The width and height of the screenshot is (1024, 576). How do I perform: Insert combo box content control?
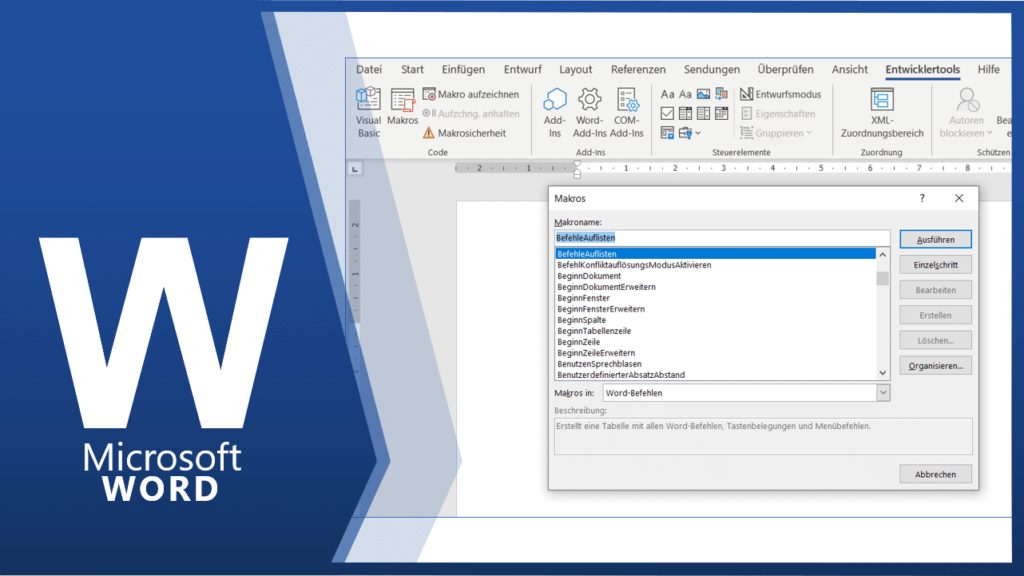[685, 114]
